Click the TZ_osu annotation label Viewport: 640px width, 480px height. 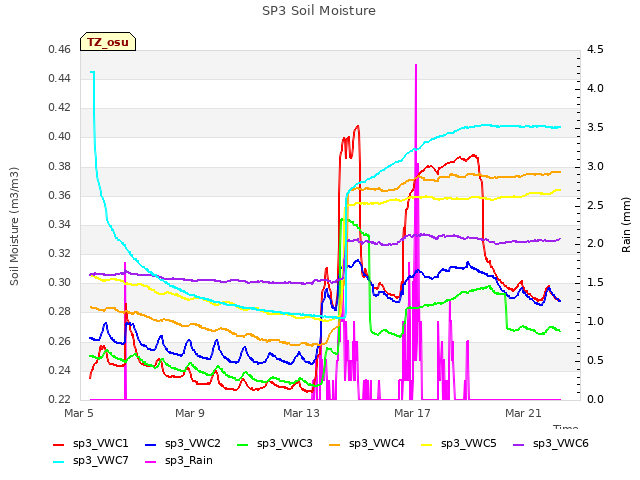108,42
